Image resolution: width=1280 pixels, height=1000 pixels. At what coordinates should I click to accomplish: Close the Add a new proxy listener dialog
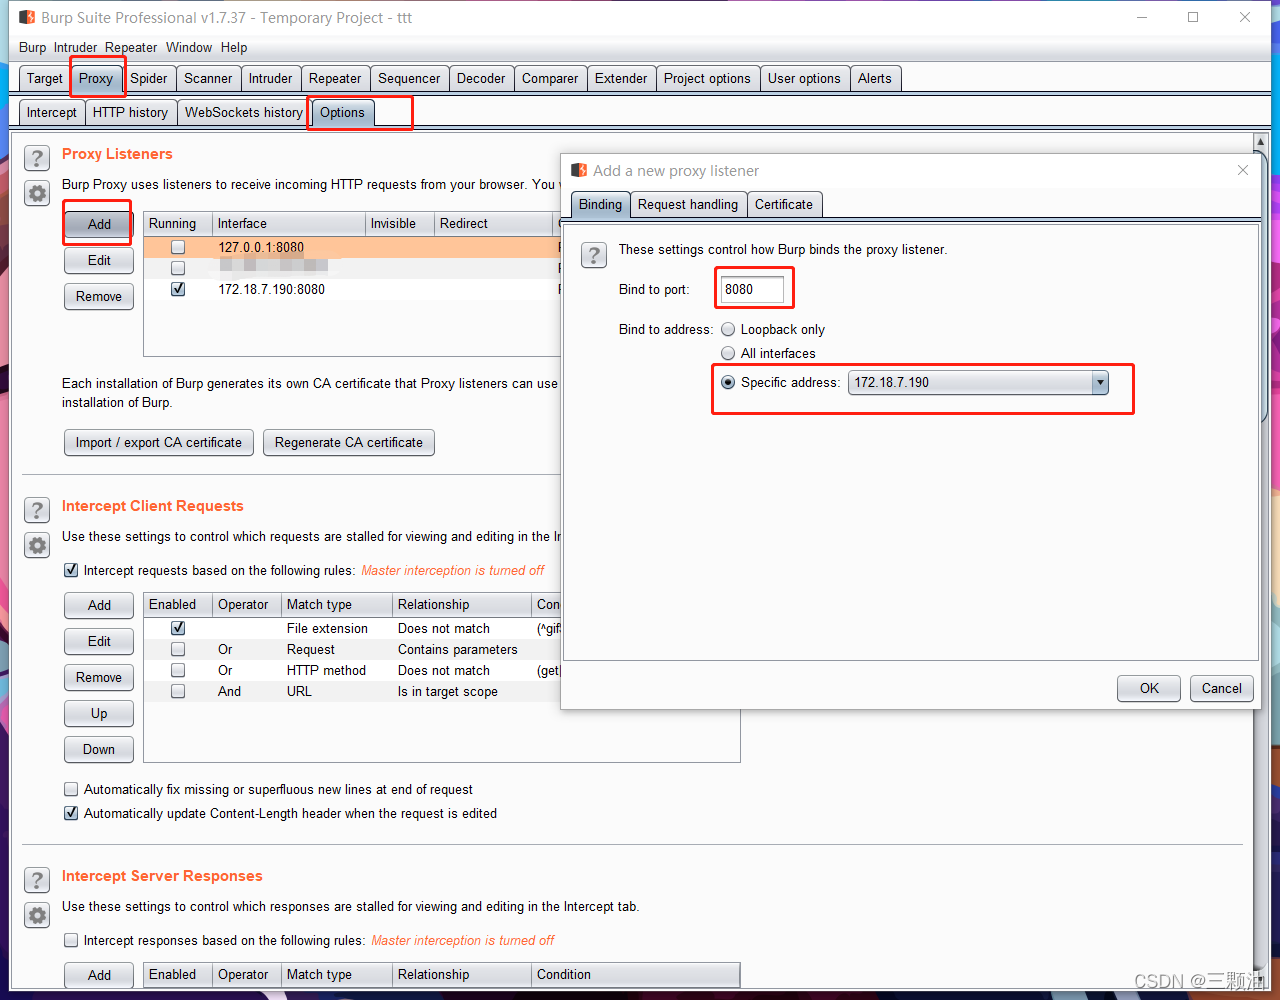[x=1243, y=170]
